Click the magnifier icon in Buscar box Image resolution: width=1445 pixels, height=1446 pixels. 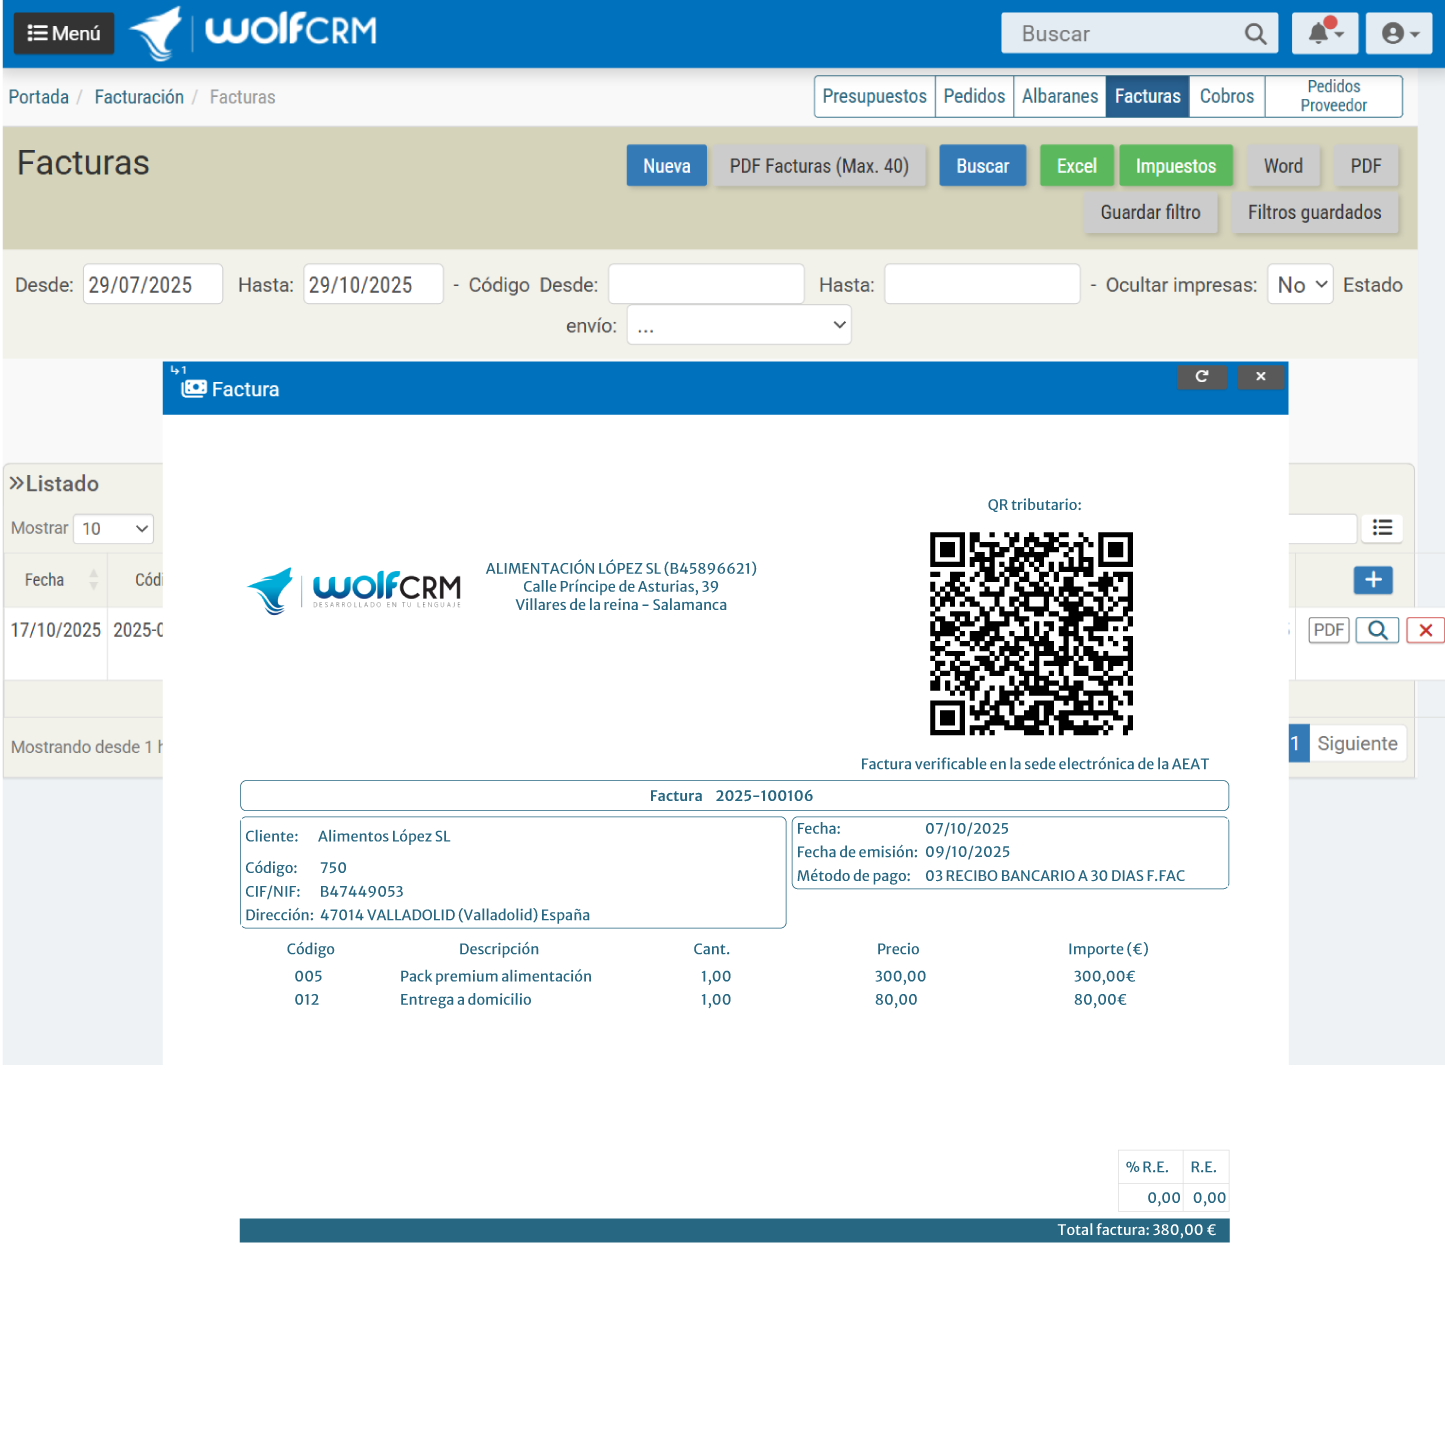(x=1255, y=34)
